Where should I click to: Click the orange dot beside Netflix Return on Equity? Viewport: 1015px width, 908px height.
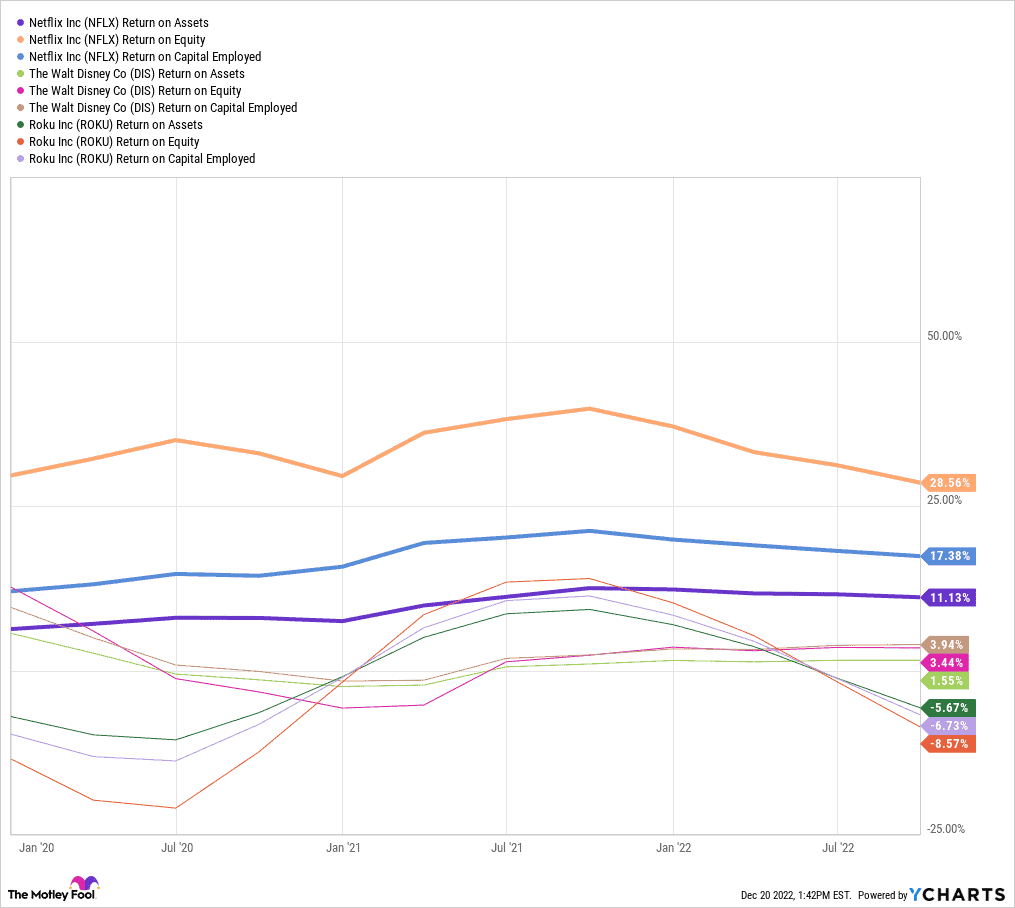click(20, 40)
